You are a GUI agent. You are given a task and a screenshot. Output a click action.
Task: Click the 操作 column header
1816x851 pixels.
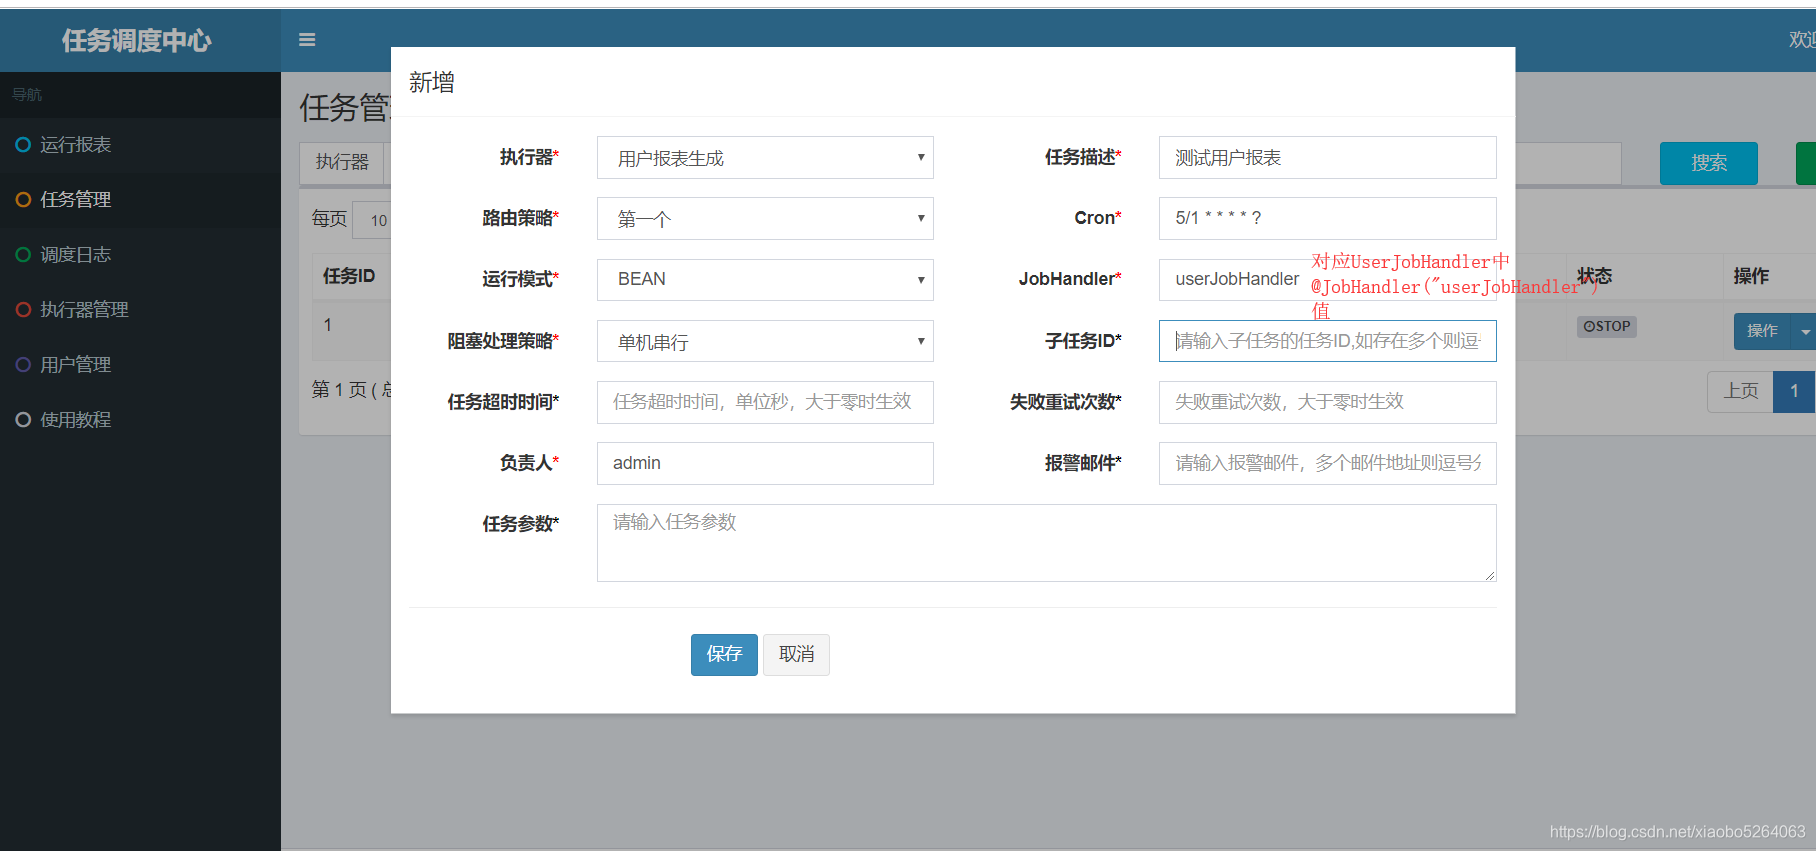click(x=1751, y=276)
